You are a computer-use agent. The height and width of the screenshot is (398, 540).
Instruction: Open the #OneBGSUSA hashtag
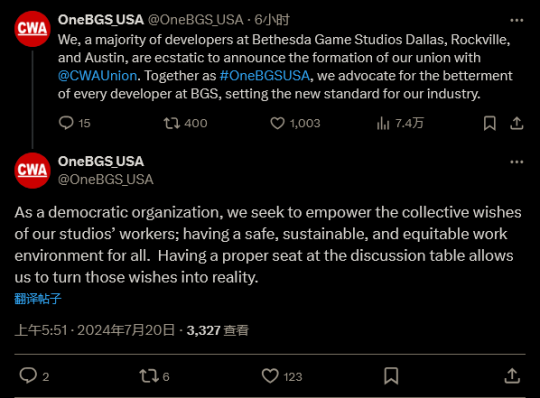[265, 75]
